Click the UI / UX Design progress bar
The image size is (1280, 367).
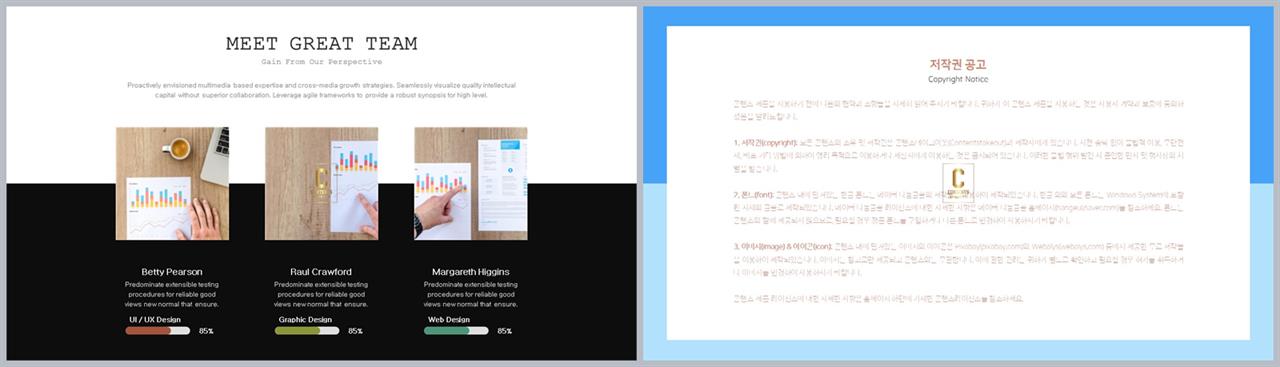158,330
